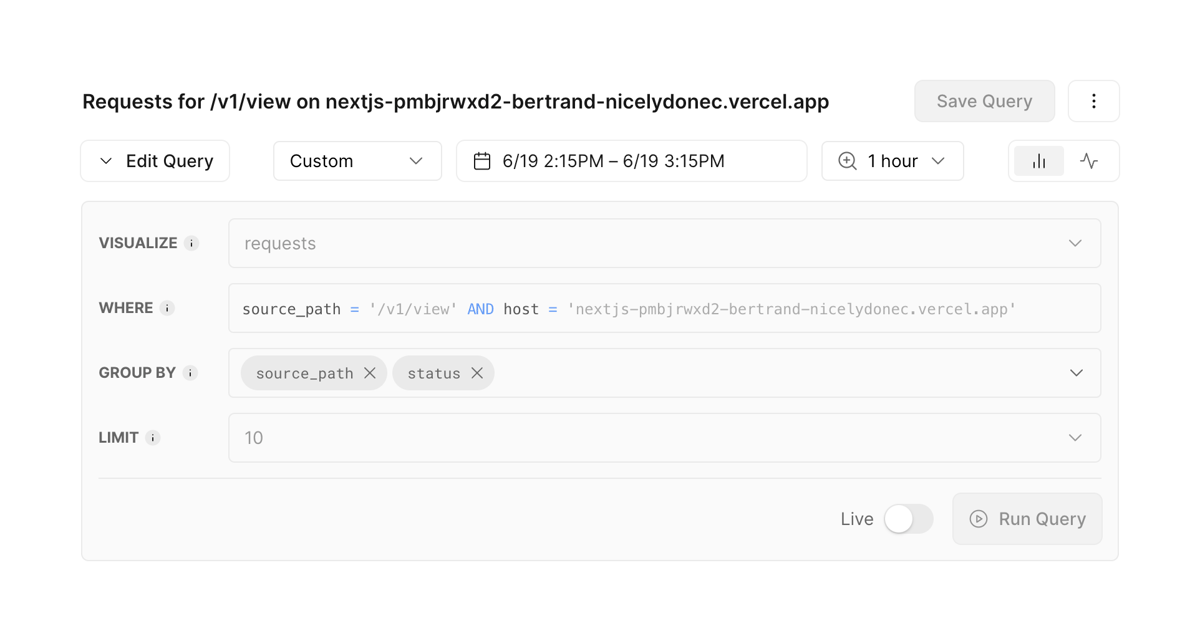Remove the source_path grouping chip
Image resolution: width=1200 pixels, height=641 pixels.
click(370, 372)
